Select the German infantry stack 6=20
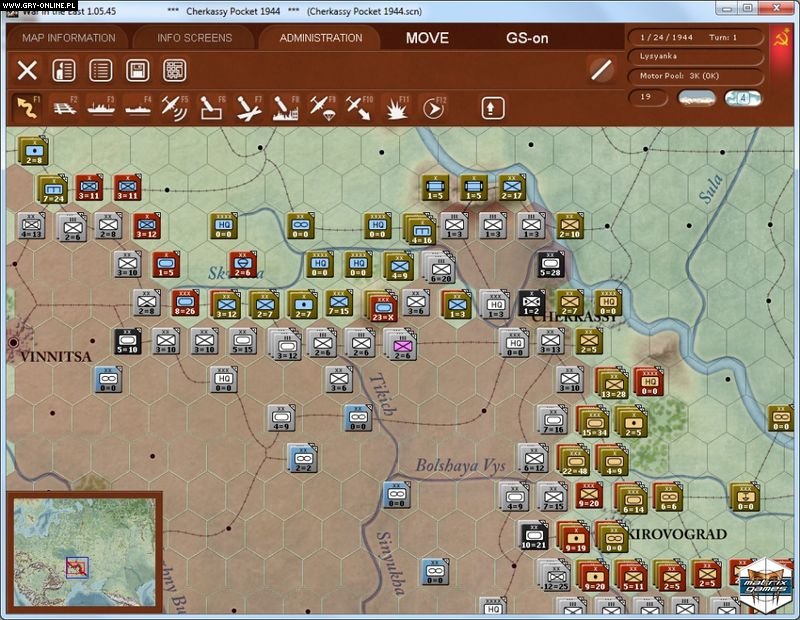 tap(440, 268)
